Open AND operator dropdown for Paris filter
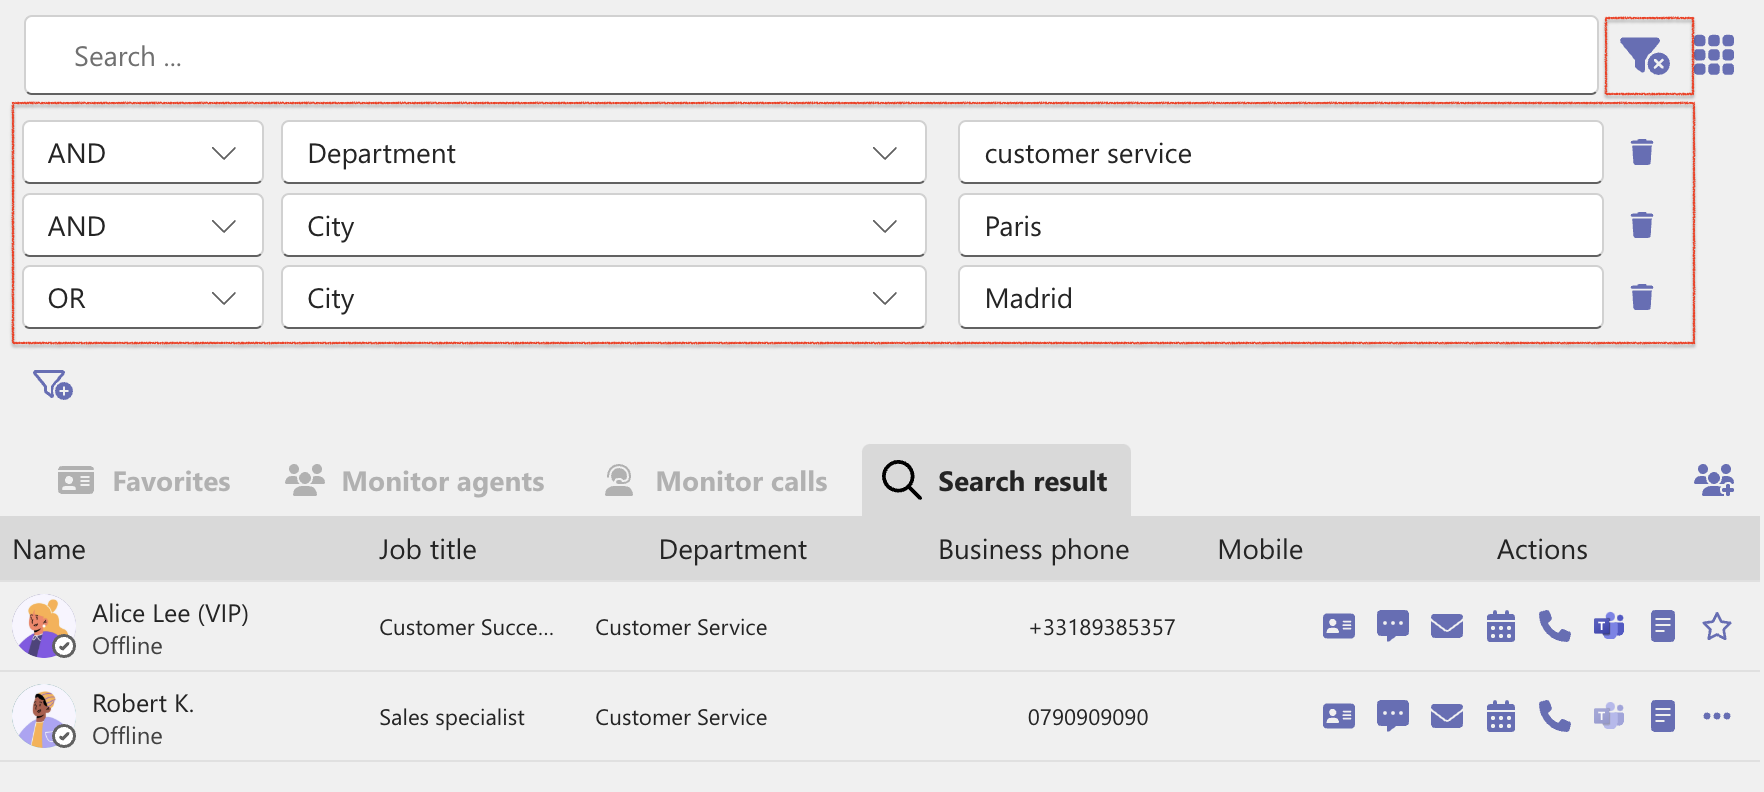 (143, 226)
